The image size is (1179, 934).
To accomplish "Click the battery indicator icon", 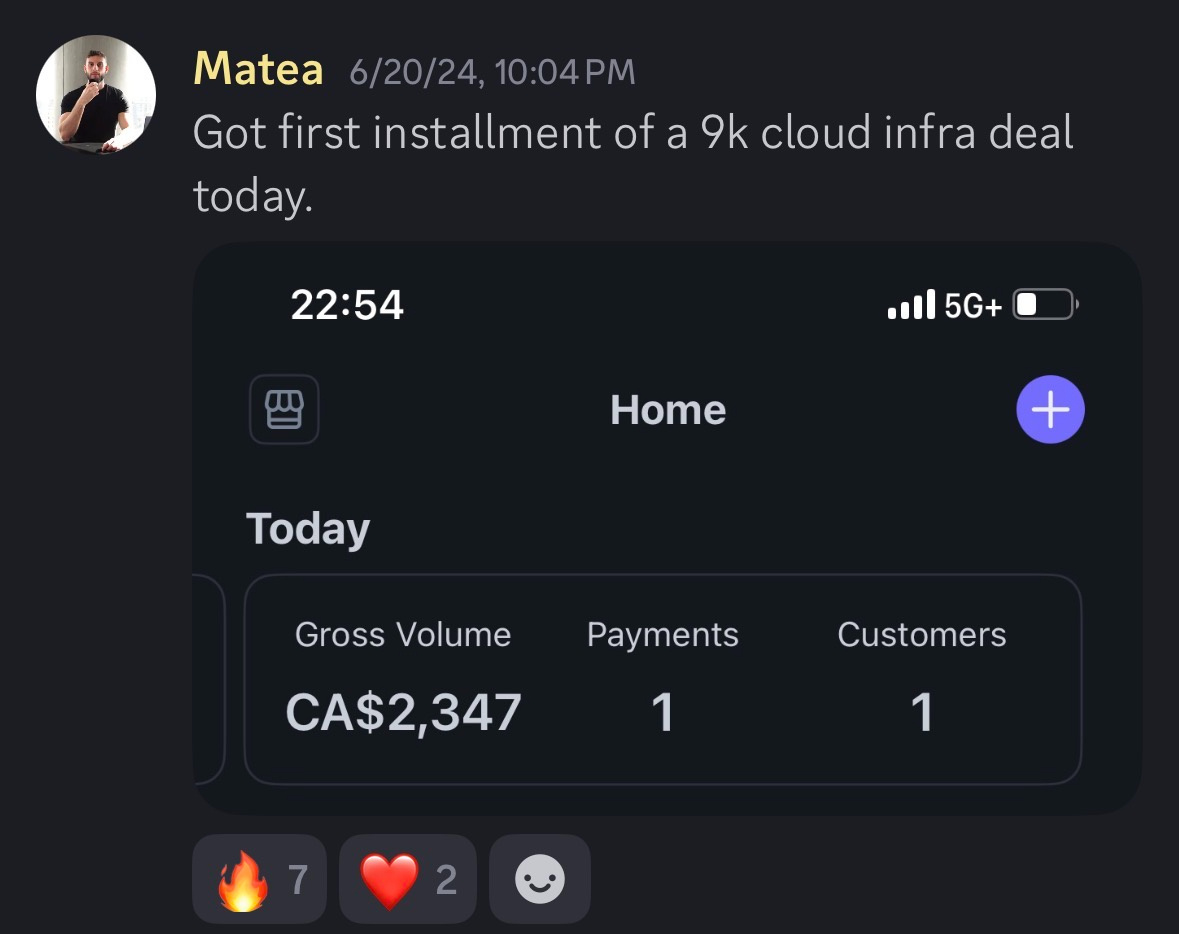I will (1044, 304).
